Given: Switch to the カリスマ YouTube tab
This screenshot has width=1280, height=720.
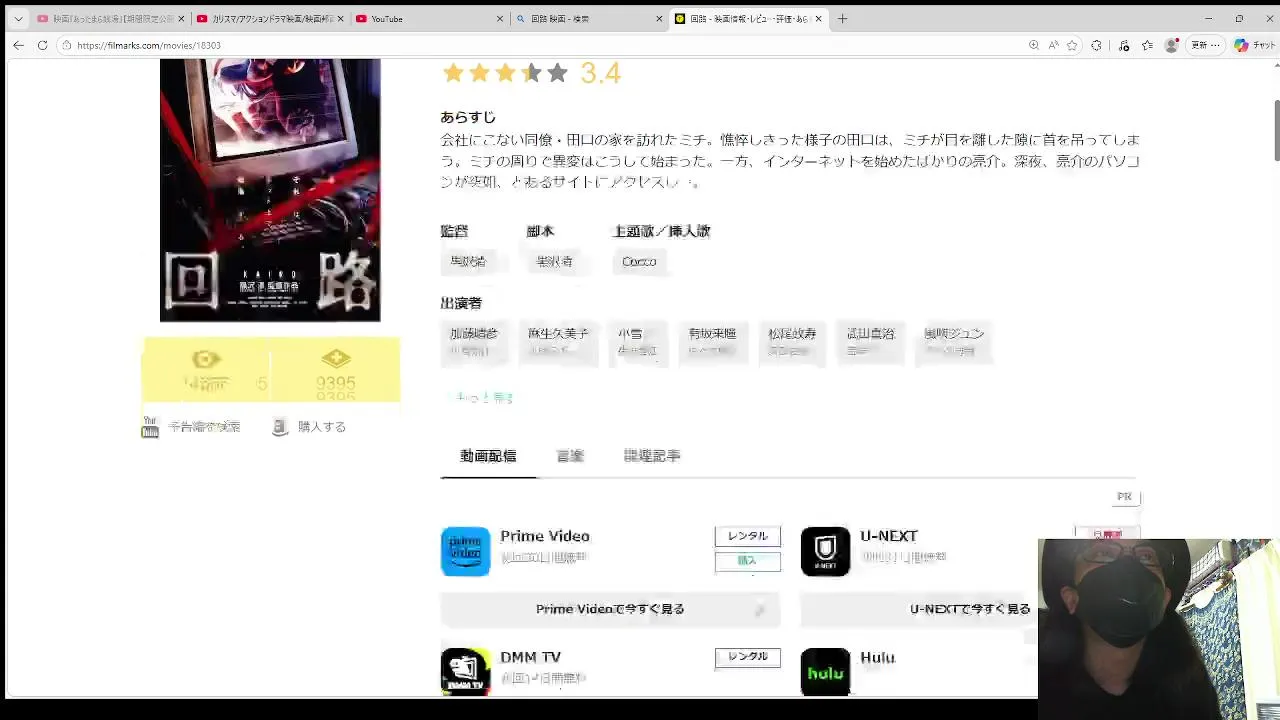Looking at the screenshot, I should [270, 19].
